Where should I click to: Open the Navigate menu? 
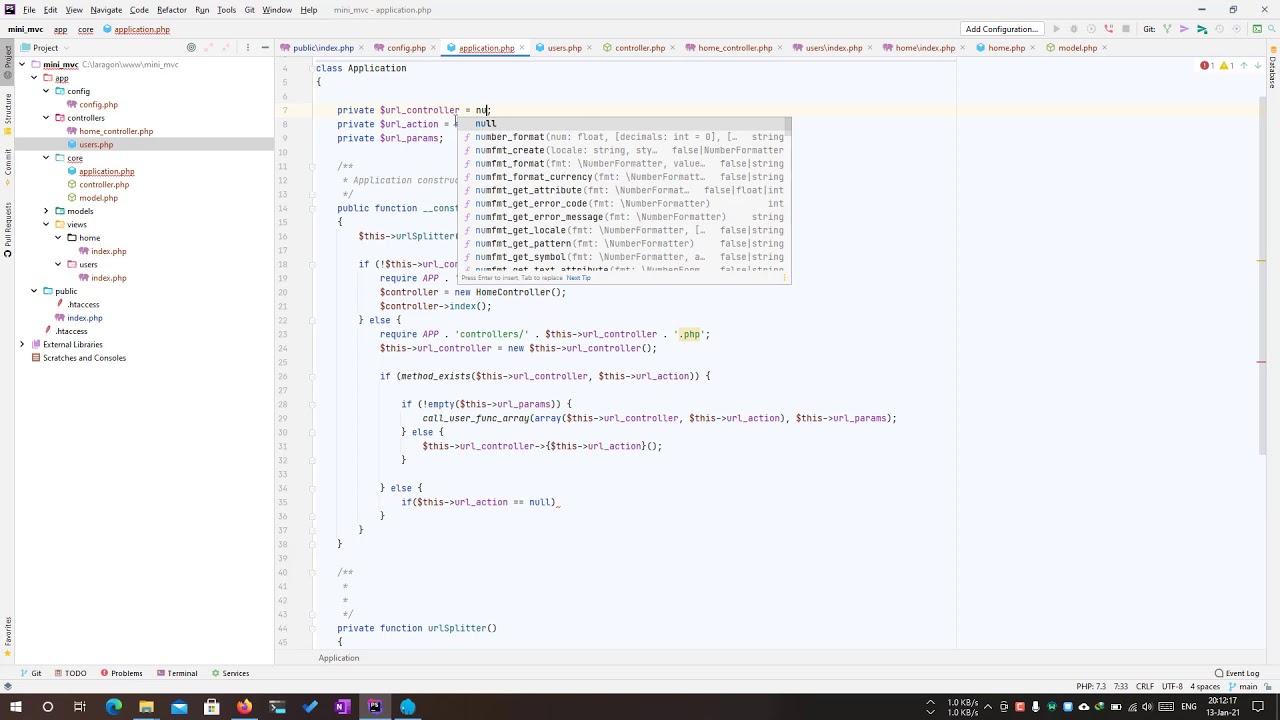pyautogui.click(x=106, y=10)
